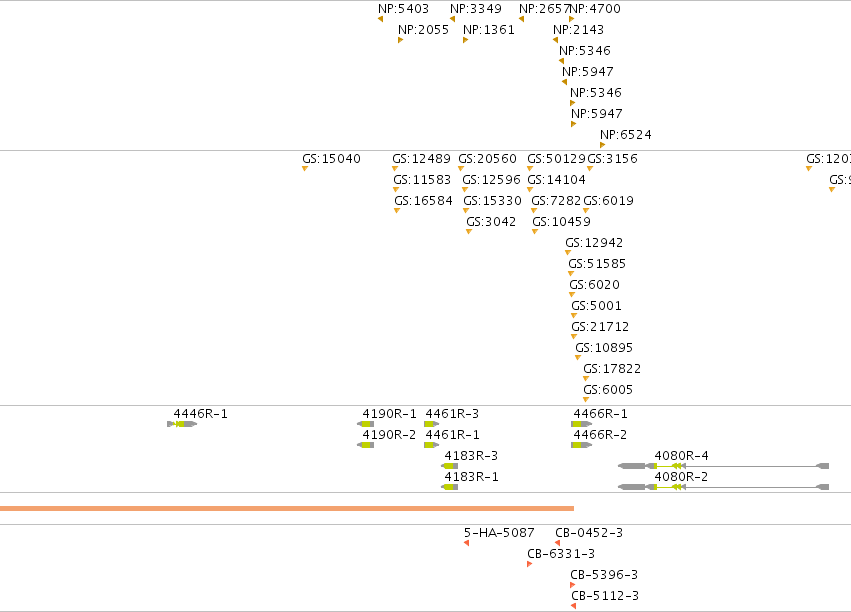Select the 4461R-1 transcript
This screenshot has width=851, height=612.
tap(431, 445)
